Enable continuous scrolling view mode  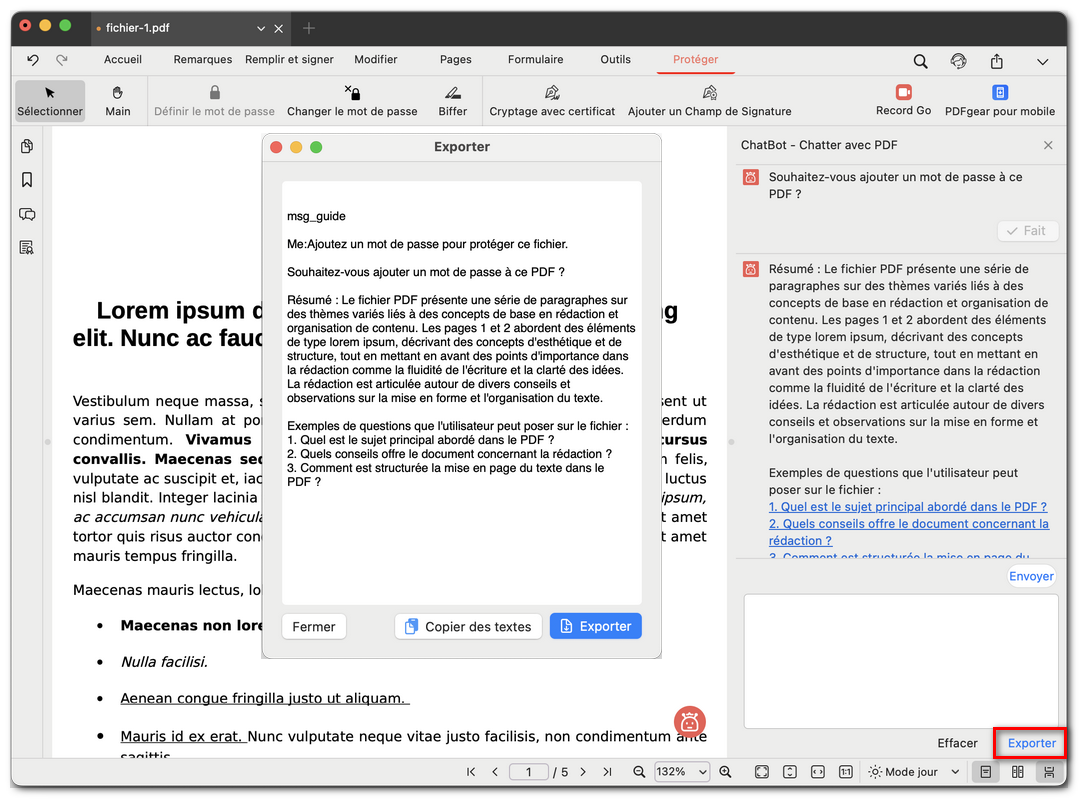pyautogui.click(x=1049, y=772)
